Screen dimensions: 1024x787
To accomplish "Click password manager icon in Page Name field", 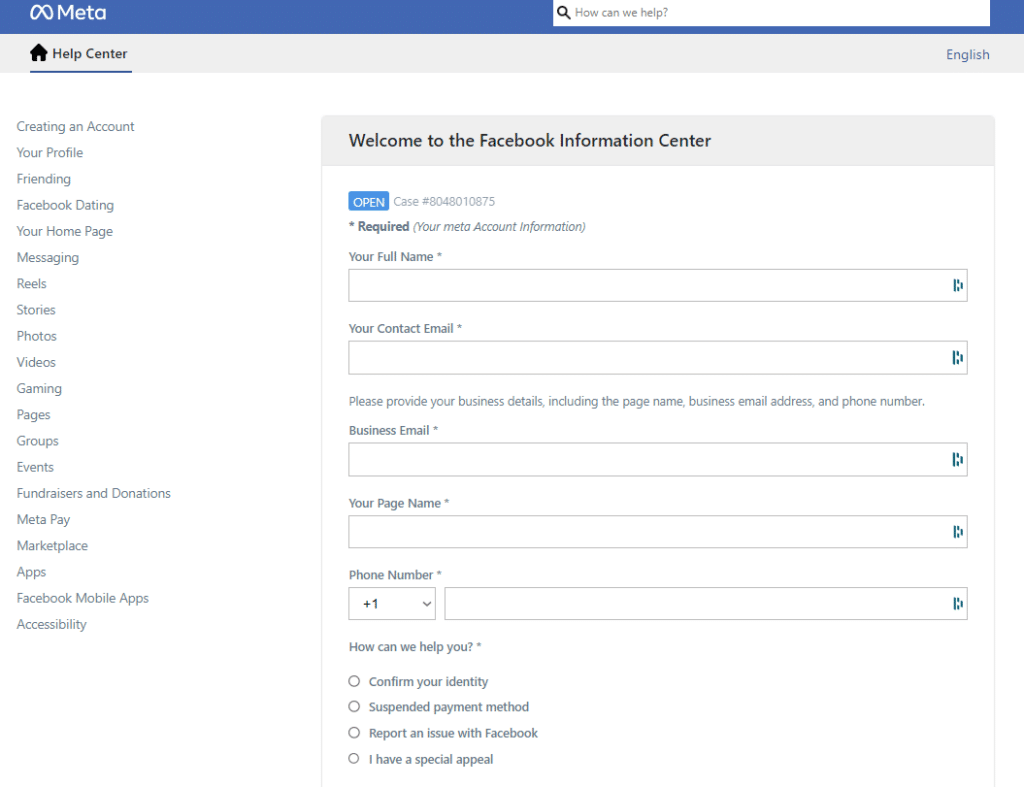I will point(957,532).
